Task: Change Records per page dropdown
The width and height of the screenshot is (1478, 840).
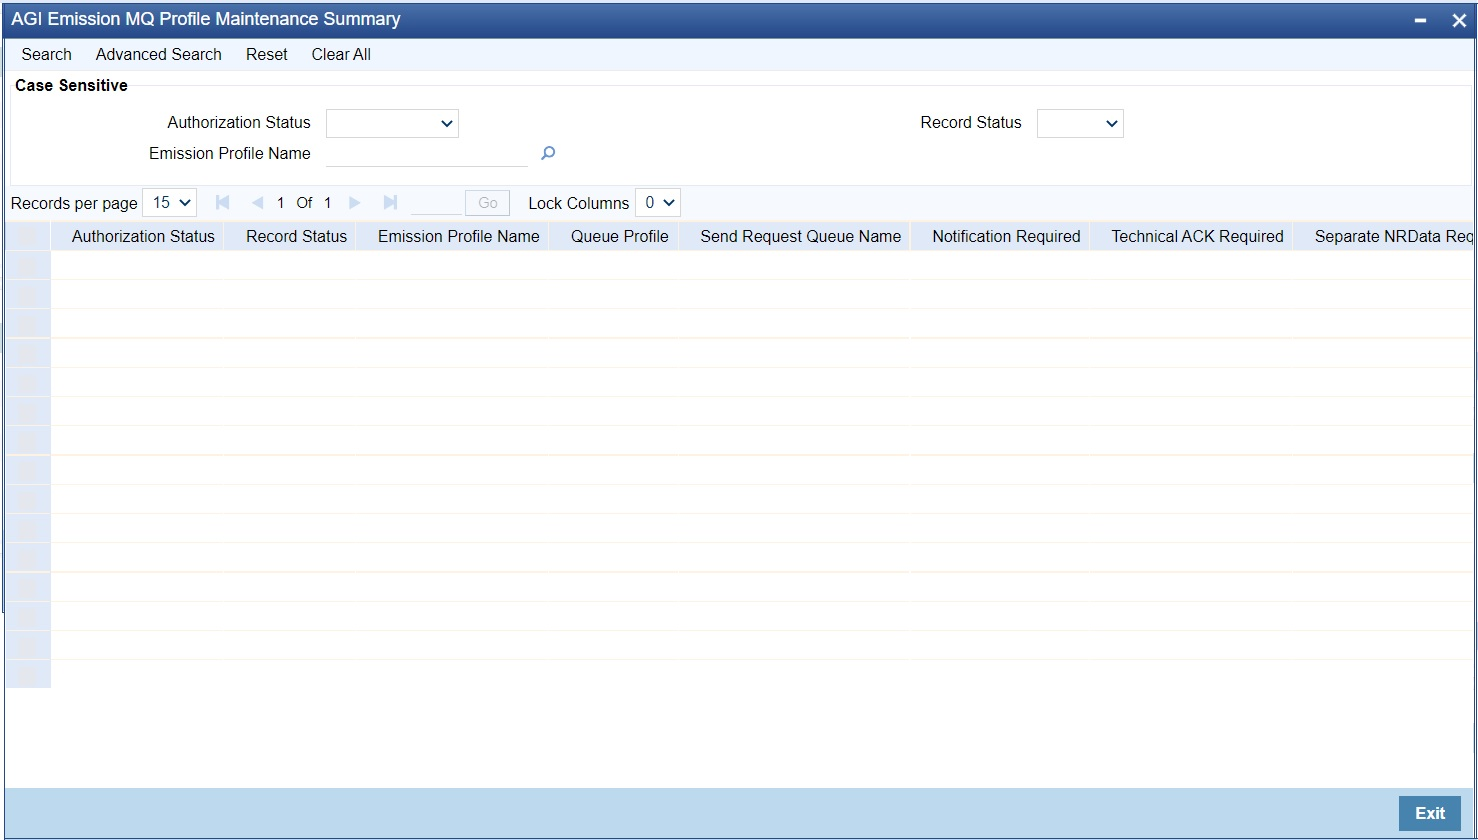Action: point(170,202)
